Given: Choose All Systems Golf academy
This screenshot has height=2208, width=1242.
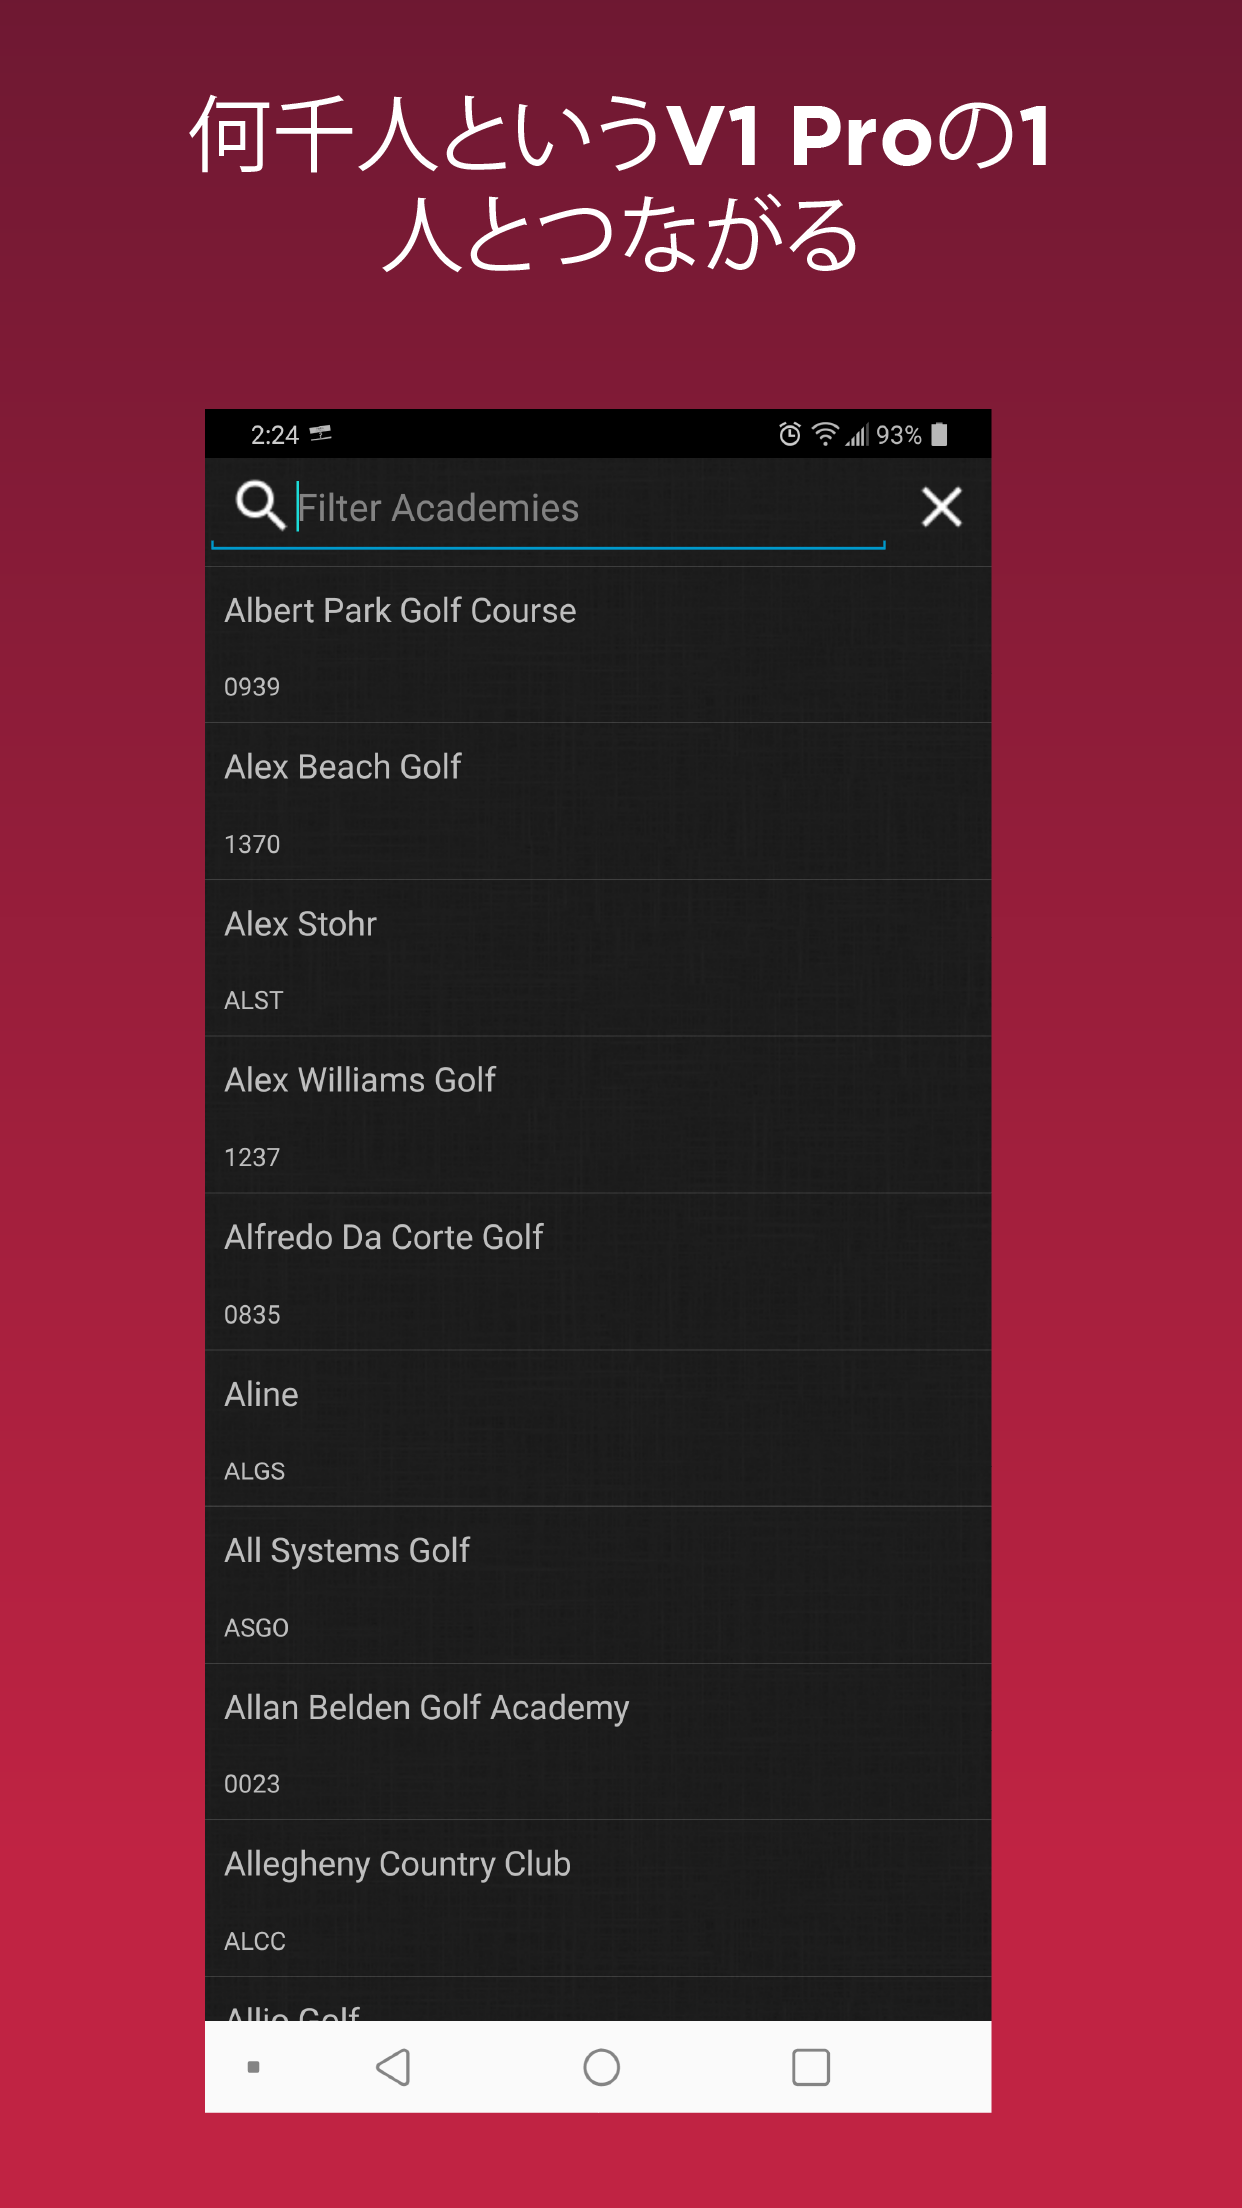Looking at the screenshot, I should (598, 1585).
